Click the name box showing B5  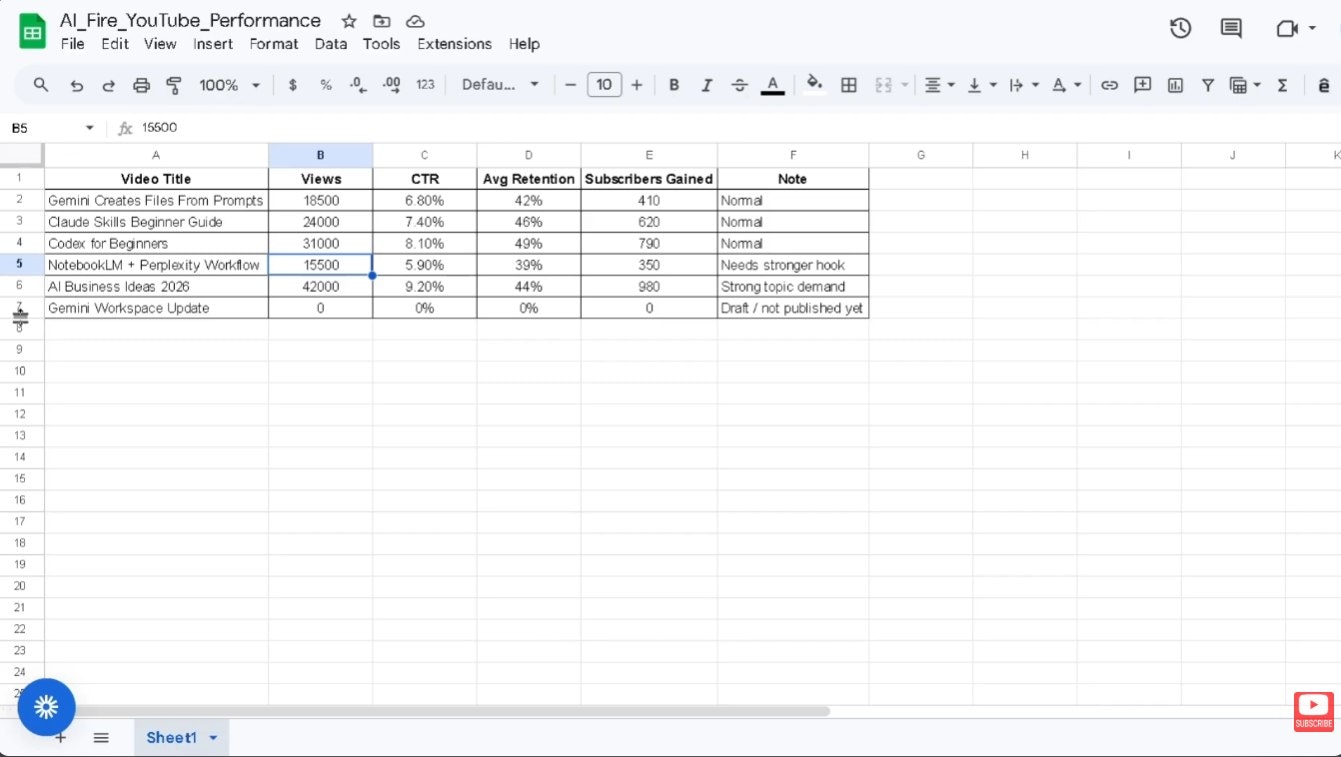coord(53,128)
